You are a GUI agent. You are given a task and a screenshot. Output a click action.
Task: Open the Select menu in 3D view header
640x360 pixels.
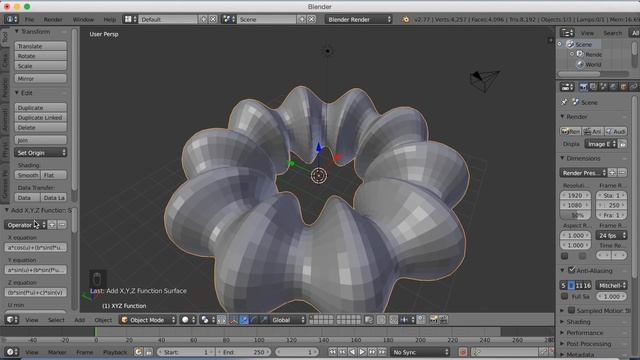(x=56, y=320)
